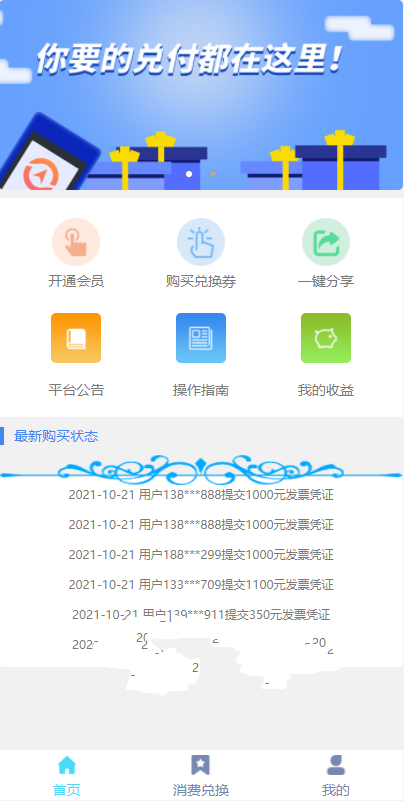Image resolution: width=404 pixels, height=801 pixels.
Task: Select the 操作指南 blue newspaper icon
Action: coord(201,338)
